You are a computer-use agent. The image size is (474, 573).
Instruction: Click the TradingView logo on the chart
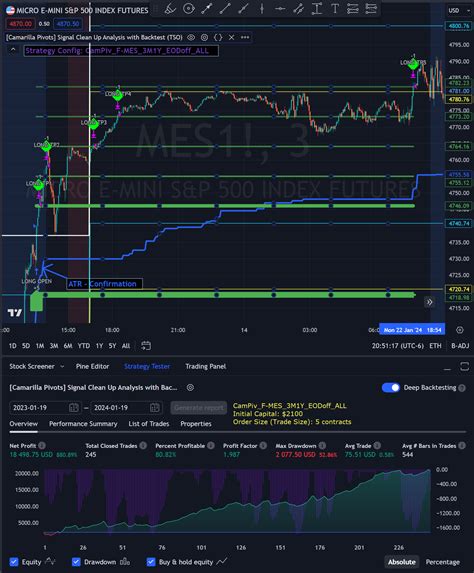pos(15,313)
